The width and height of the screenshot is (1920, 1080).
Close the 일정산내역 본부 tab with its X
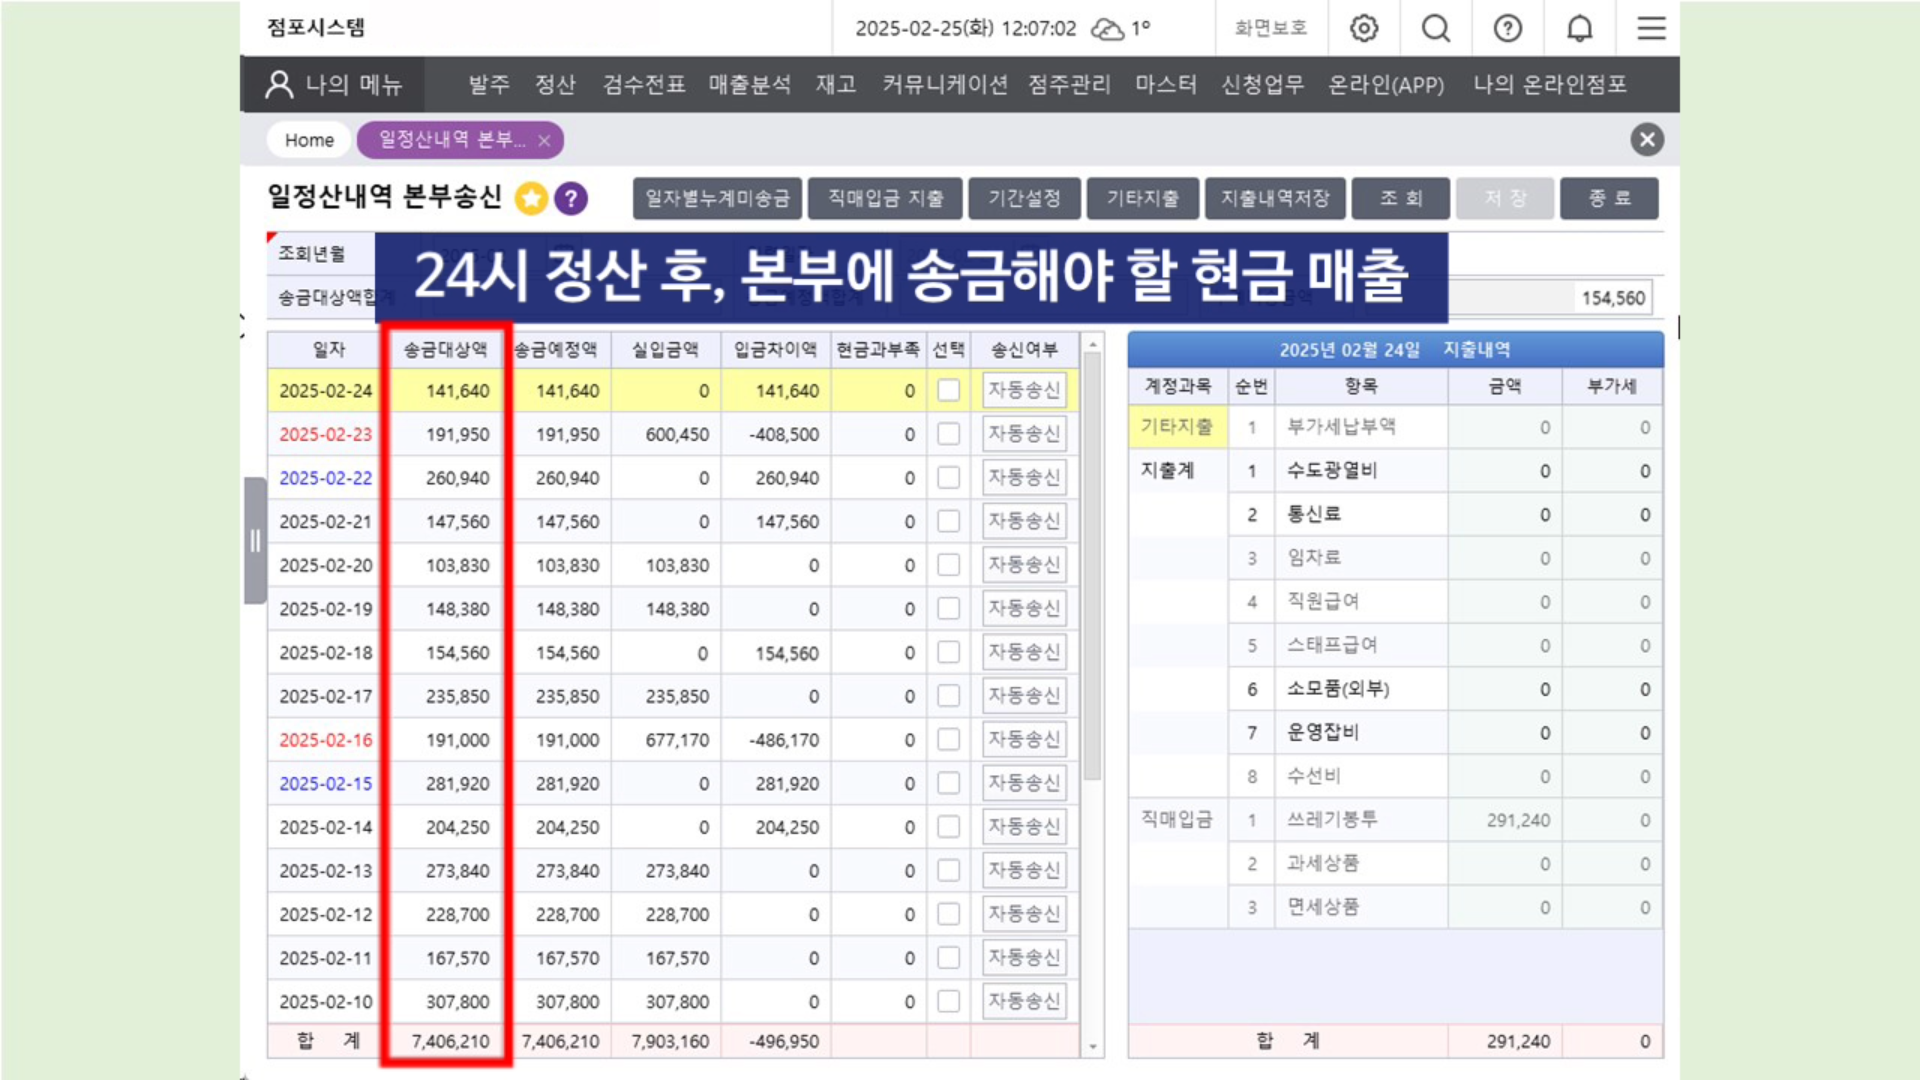(544, 141)
